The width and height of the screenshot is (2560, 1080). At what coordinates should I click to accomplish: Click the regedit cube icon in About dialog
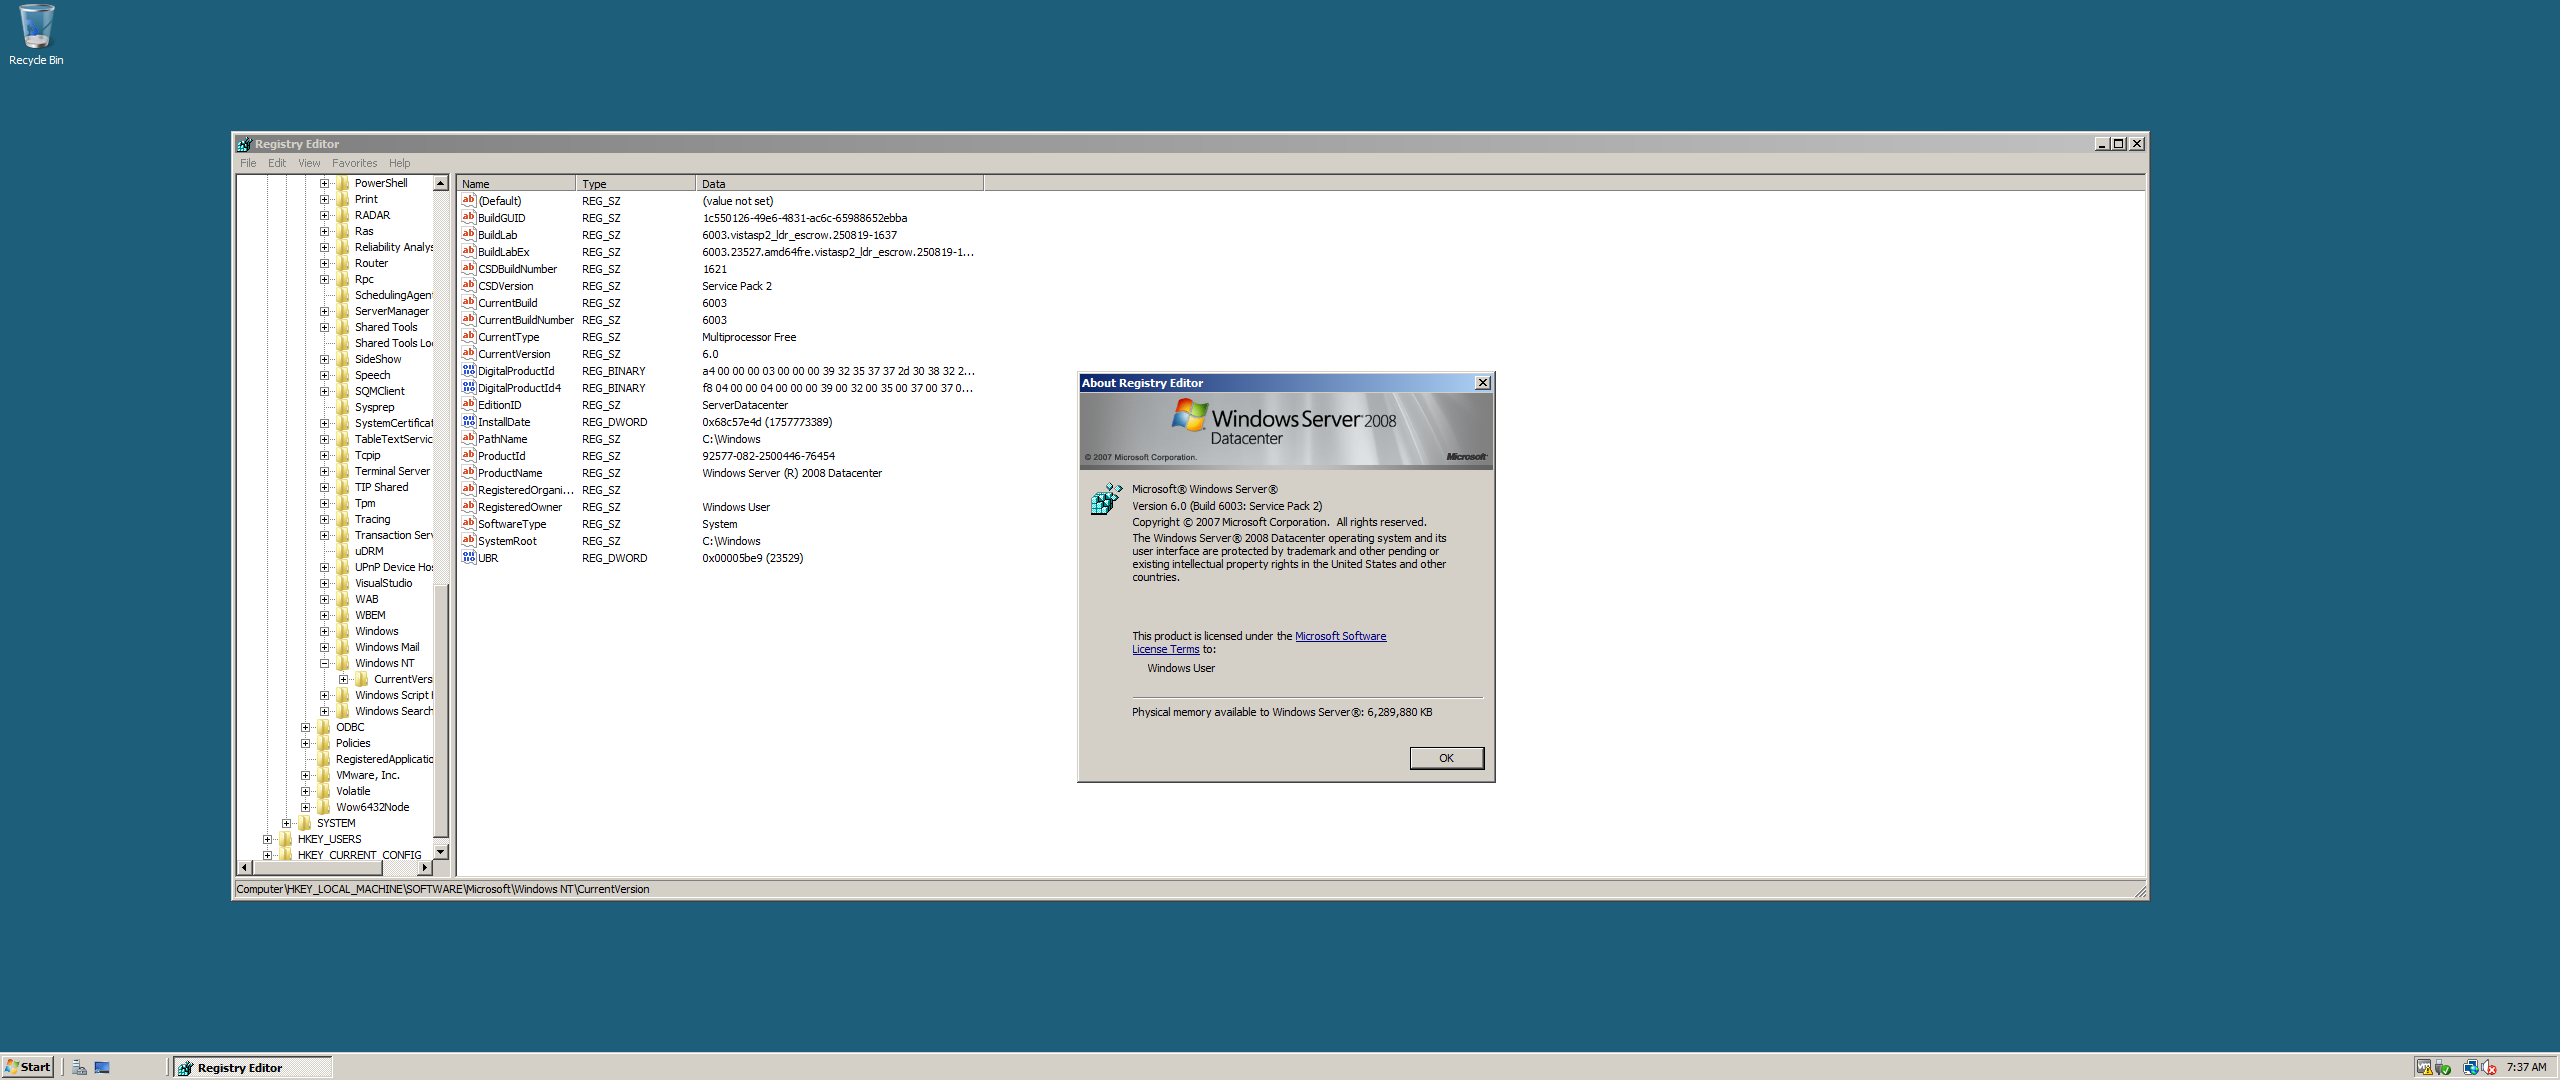pos(1106,499)
